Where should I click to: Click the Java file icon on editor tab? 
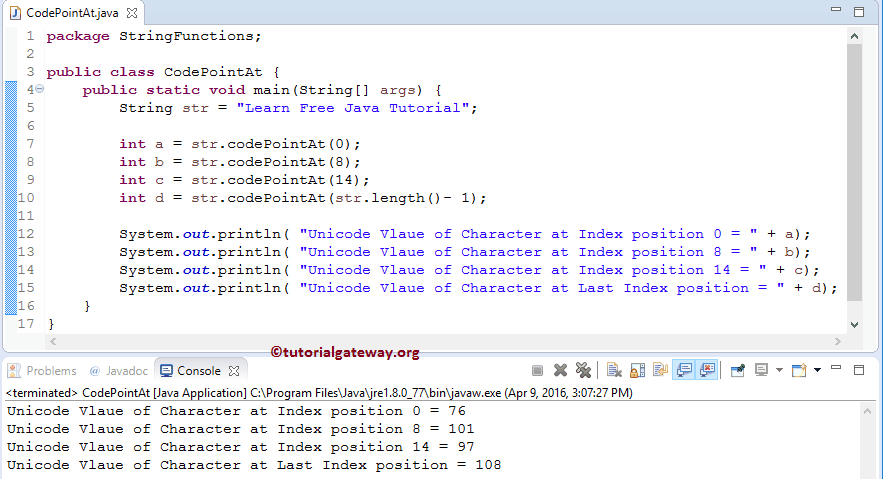(x=15, y=12)
